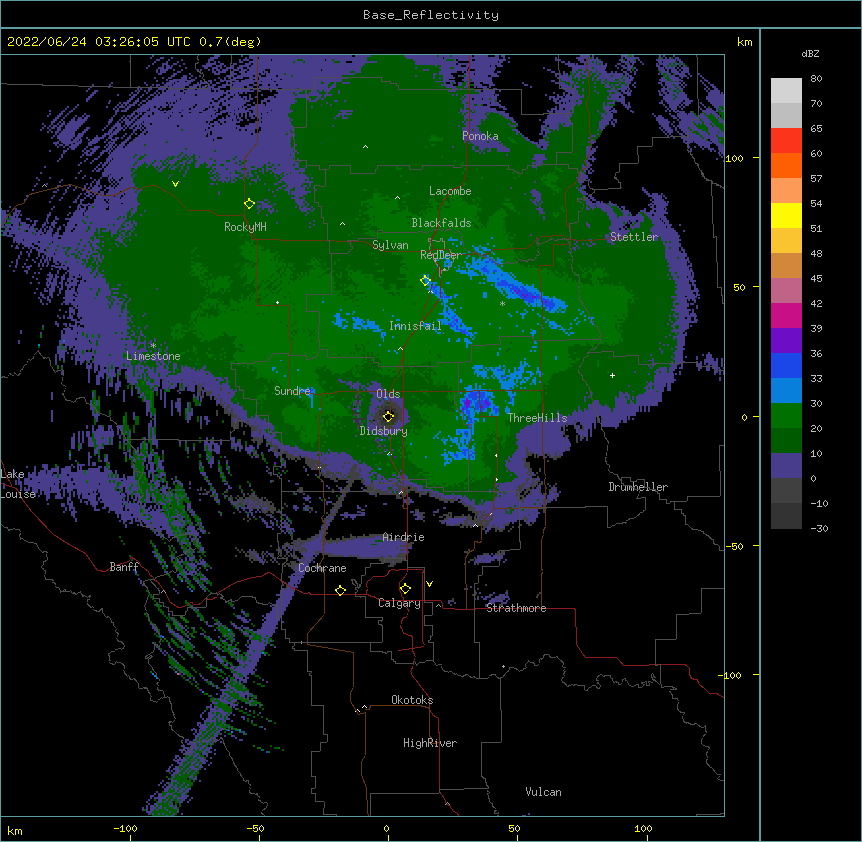Click the Stettler city label
This screenshot has height=842, width=862.
(x=634, y=237)
